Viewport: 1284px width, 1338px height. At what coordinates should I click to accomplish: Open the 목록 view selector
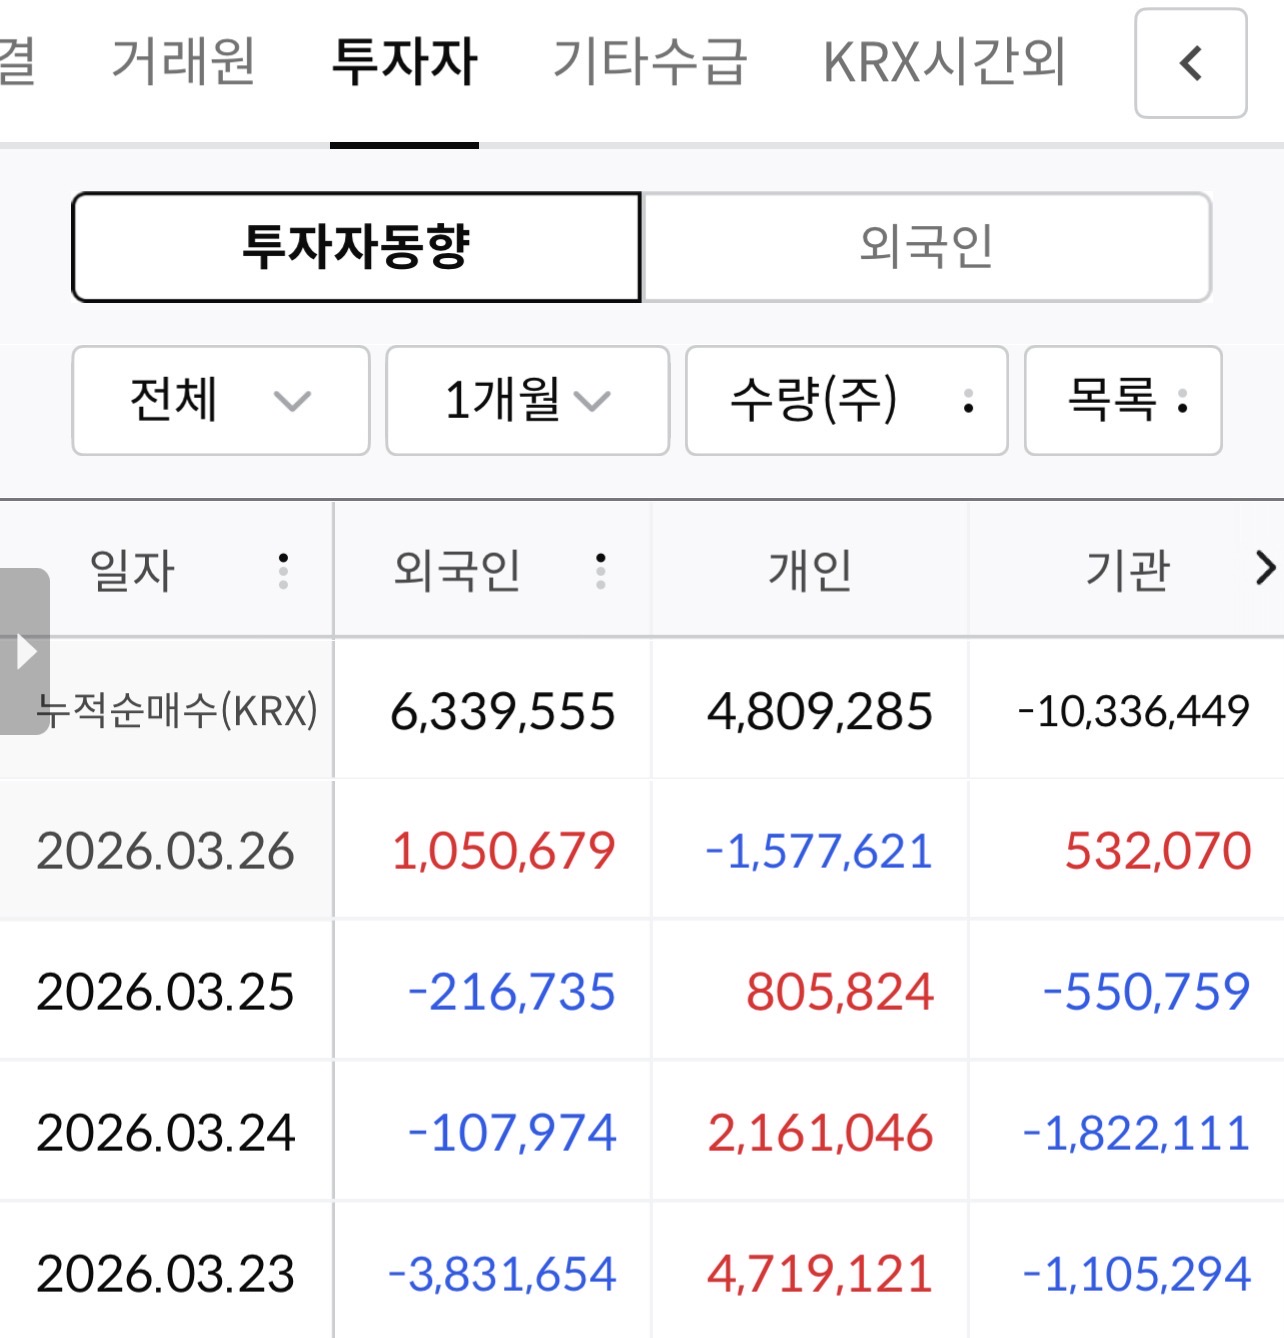point(1123,401)
